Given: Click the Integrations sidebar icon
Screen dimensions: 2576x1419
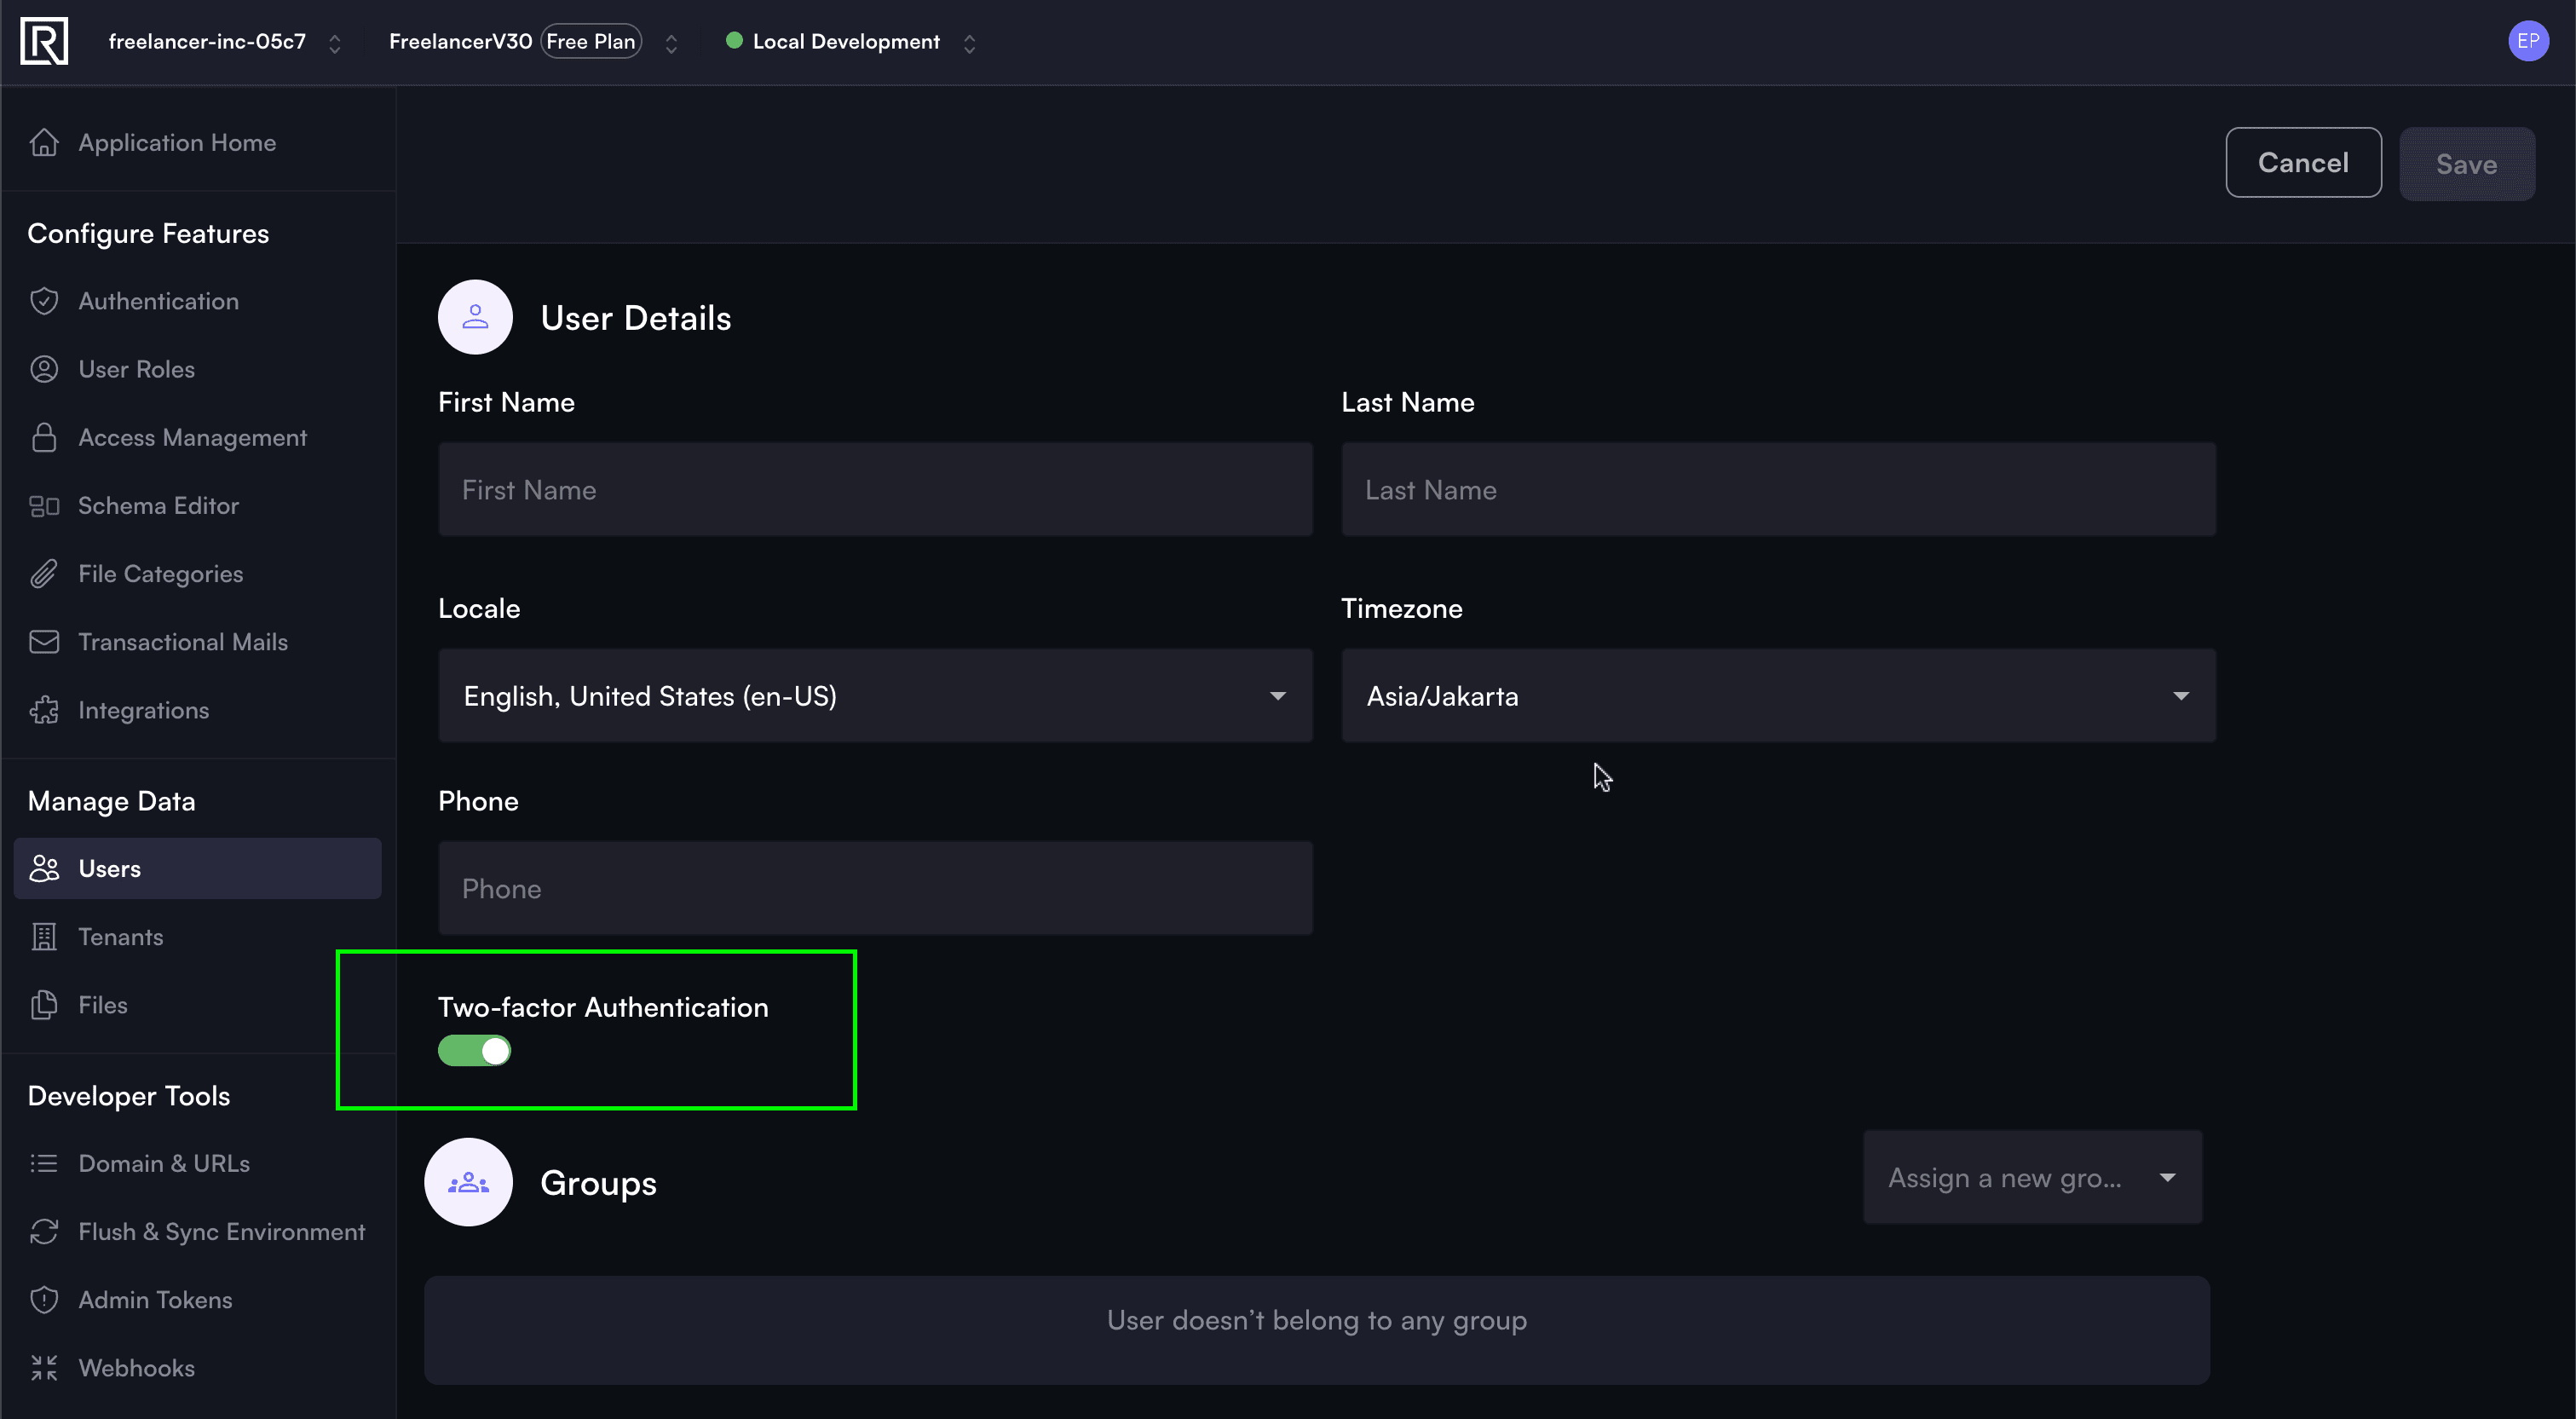Looking at the screenshot, I should click(x=45, y=707).
